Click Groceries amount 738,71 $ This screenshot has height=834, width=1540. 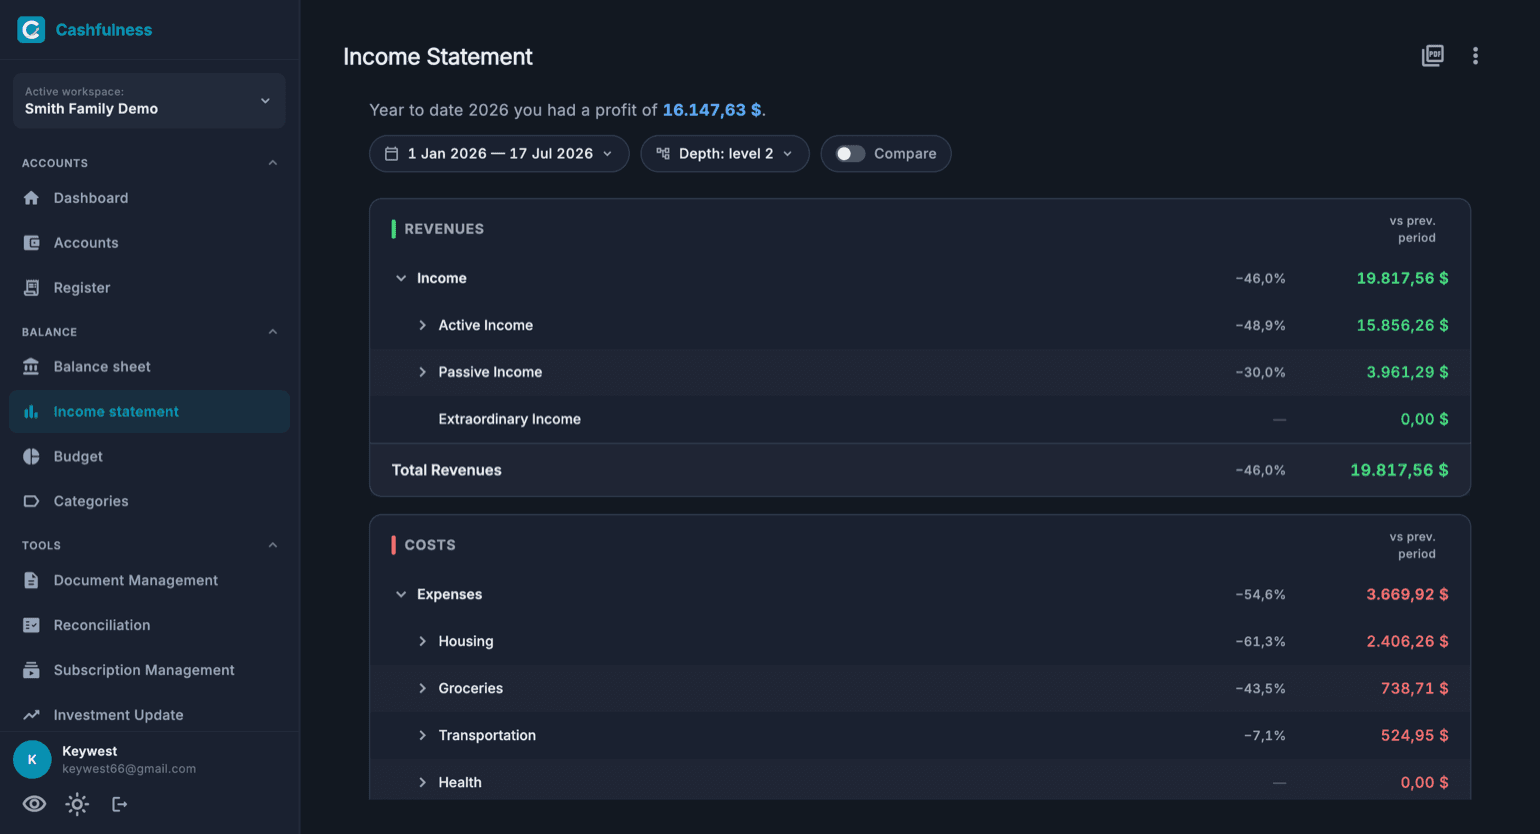pos(1414,688)
